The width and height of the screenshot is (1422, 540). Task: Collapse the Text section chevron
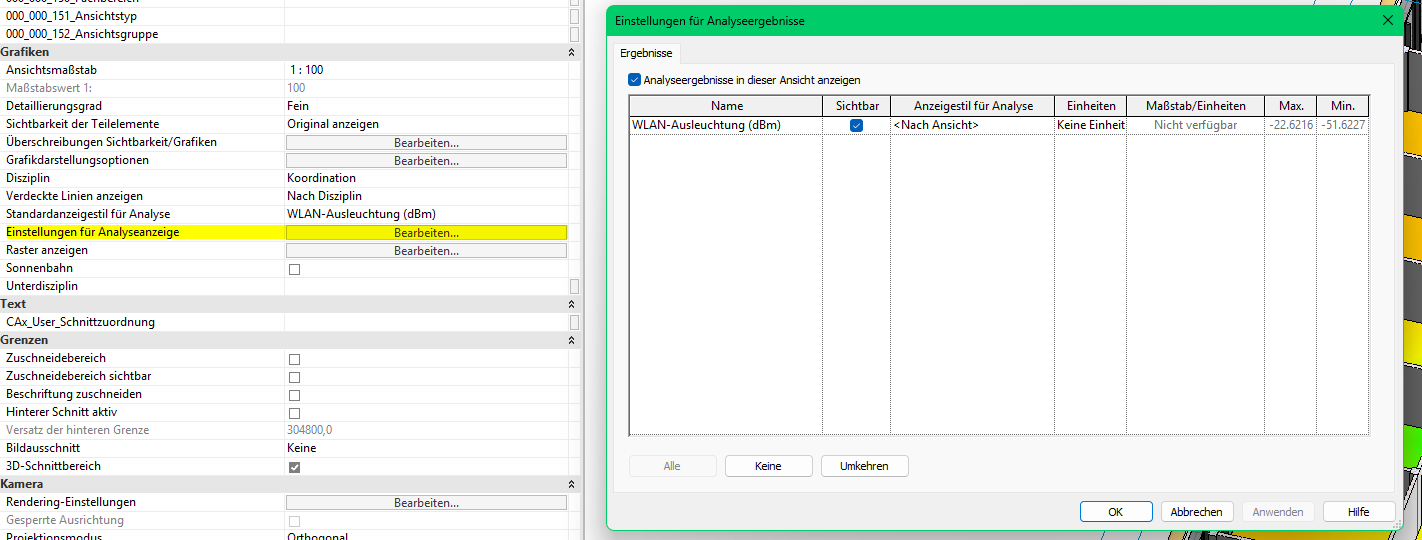(x=571, y=304)
